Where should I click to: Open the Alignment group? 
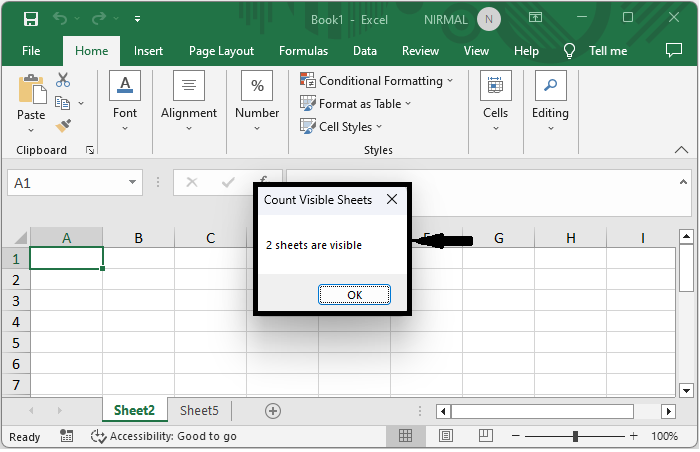click(x=189, y=101)
